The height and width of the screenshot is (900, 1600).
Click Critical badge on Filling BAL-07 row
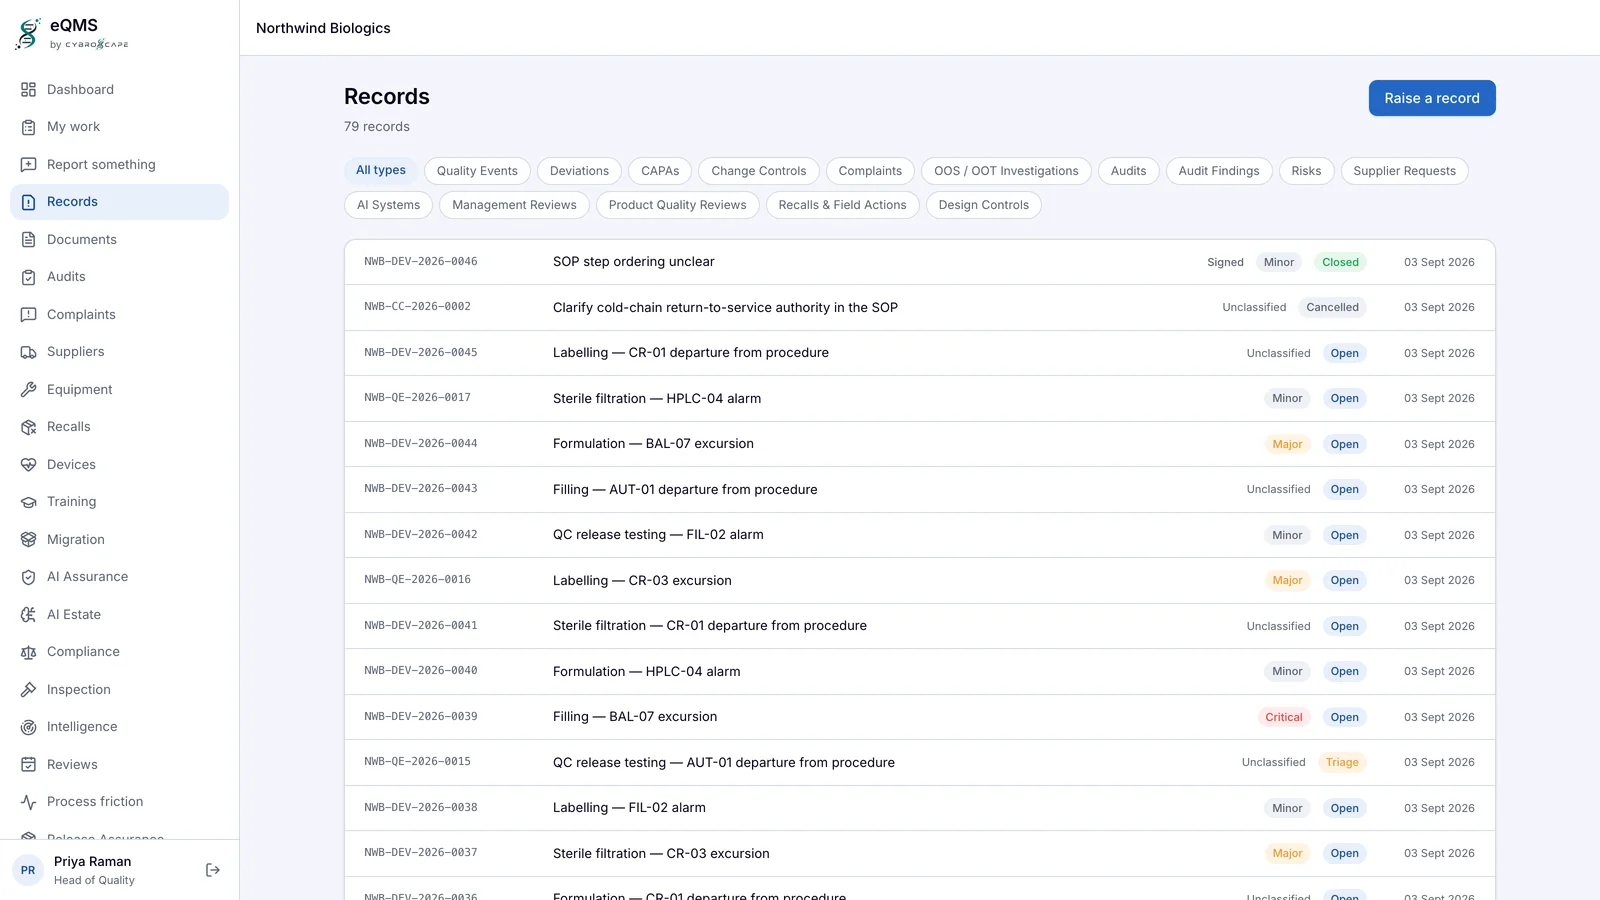pos(1283,717)
